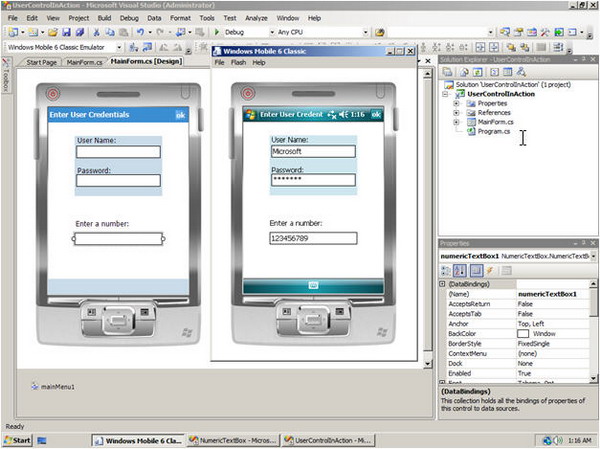Click the Bring to Front layout icon

coord(510,47)
